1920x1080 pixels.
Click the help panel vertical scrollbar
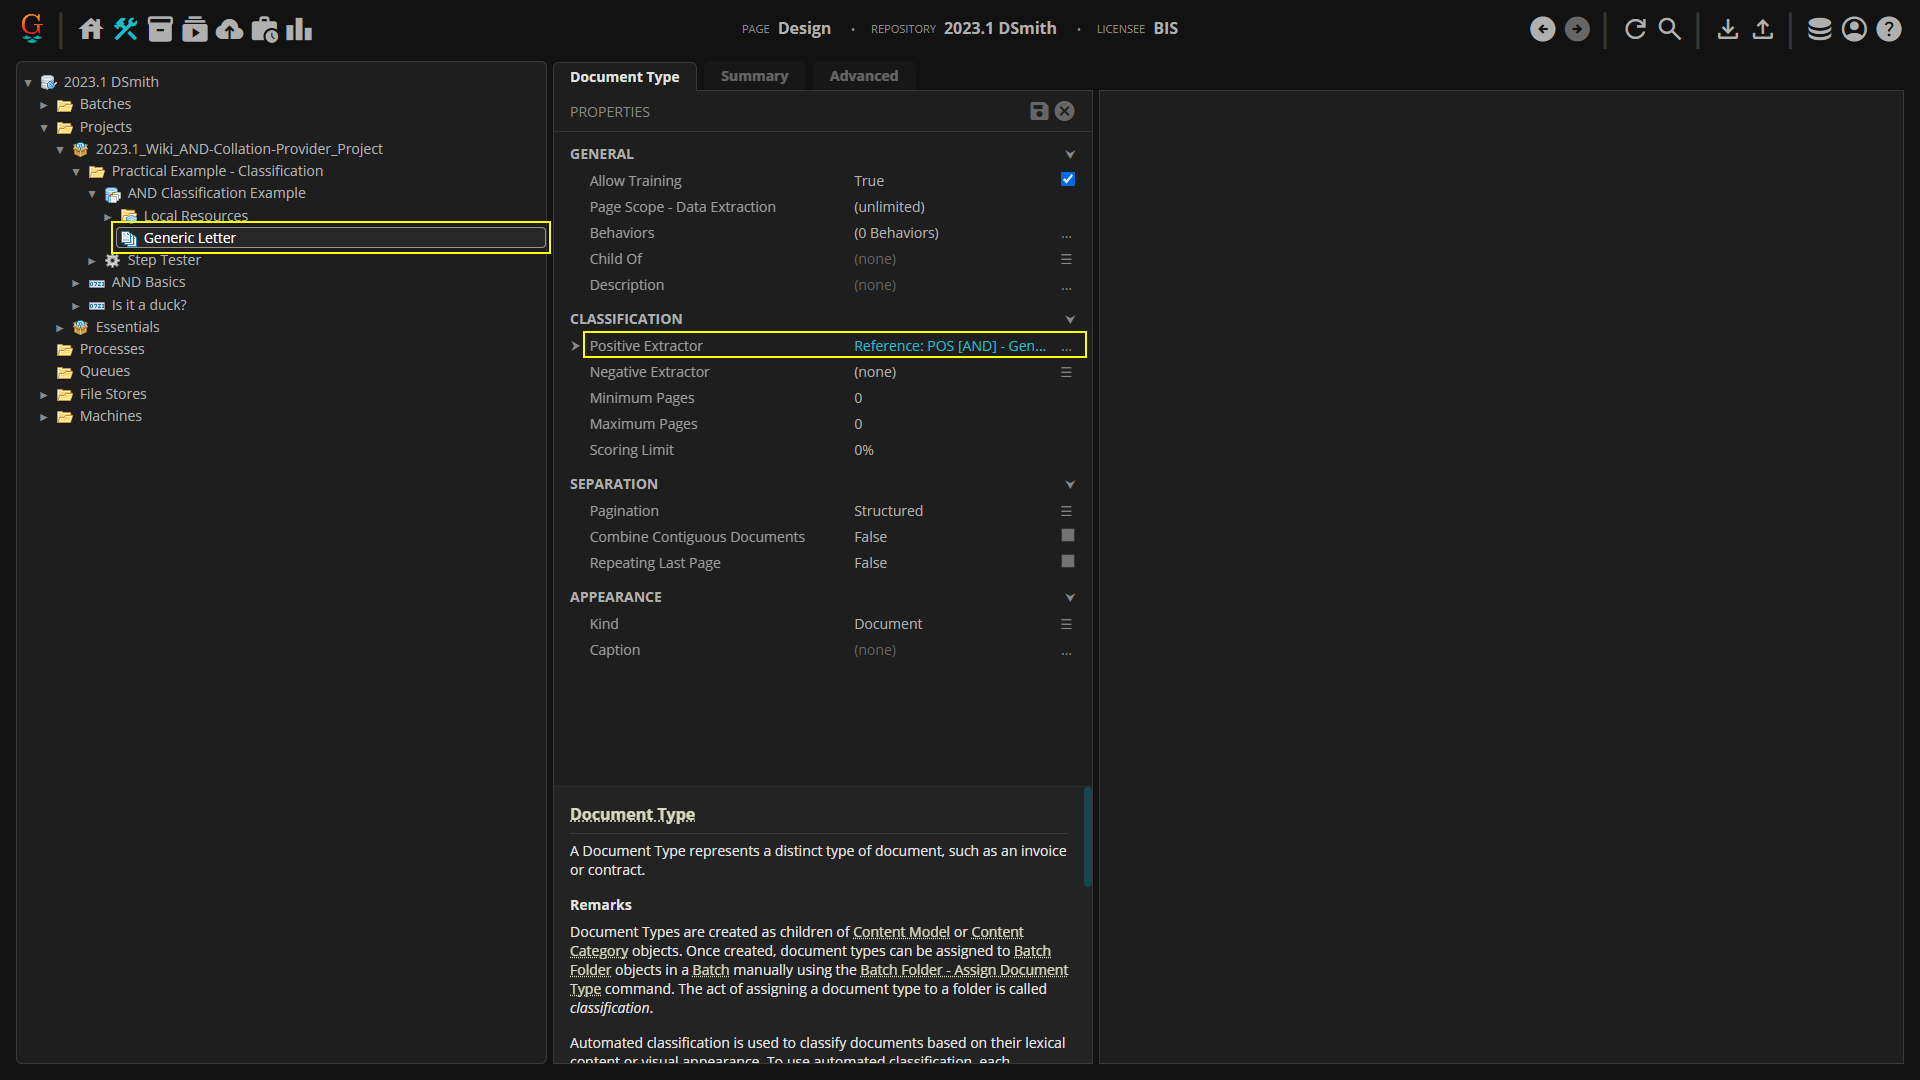click(1087, 837)
